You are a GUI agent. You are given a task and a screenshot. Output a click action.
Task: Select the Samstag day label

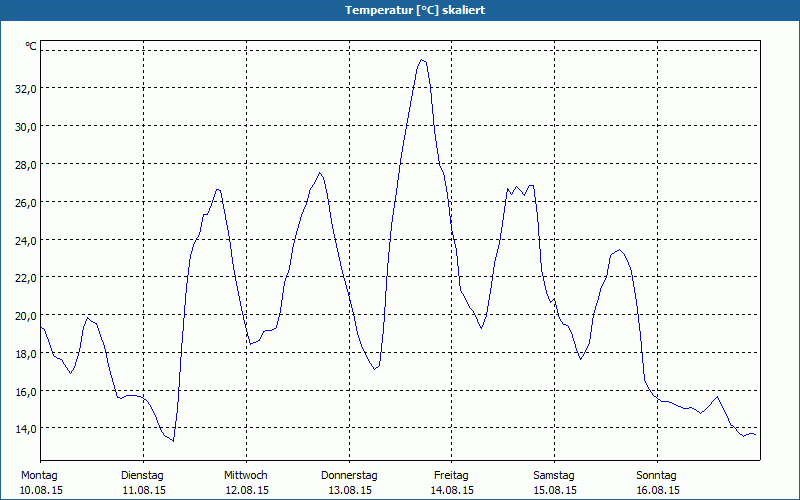(x=554, y=475)
